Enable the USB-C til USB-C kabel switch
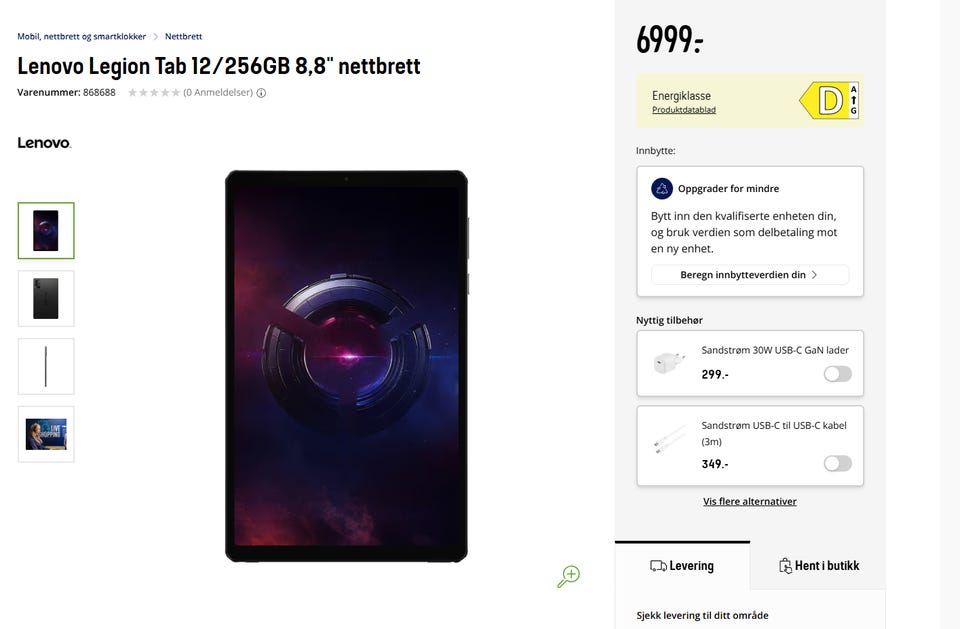 pos(837,464)
